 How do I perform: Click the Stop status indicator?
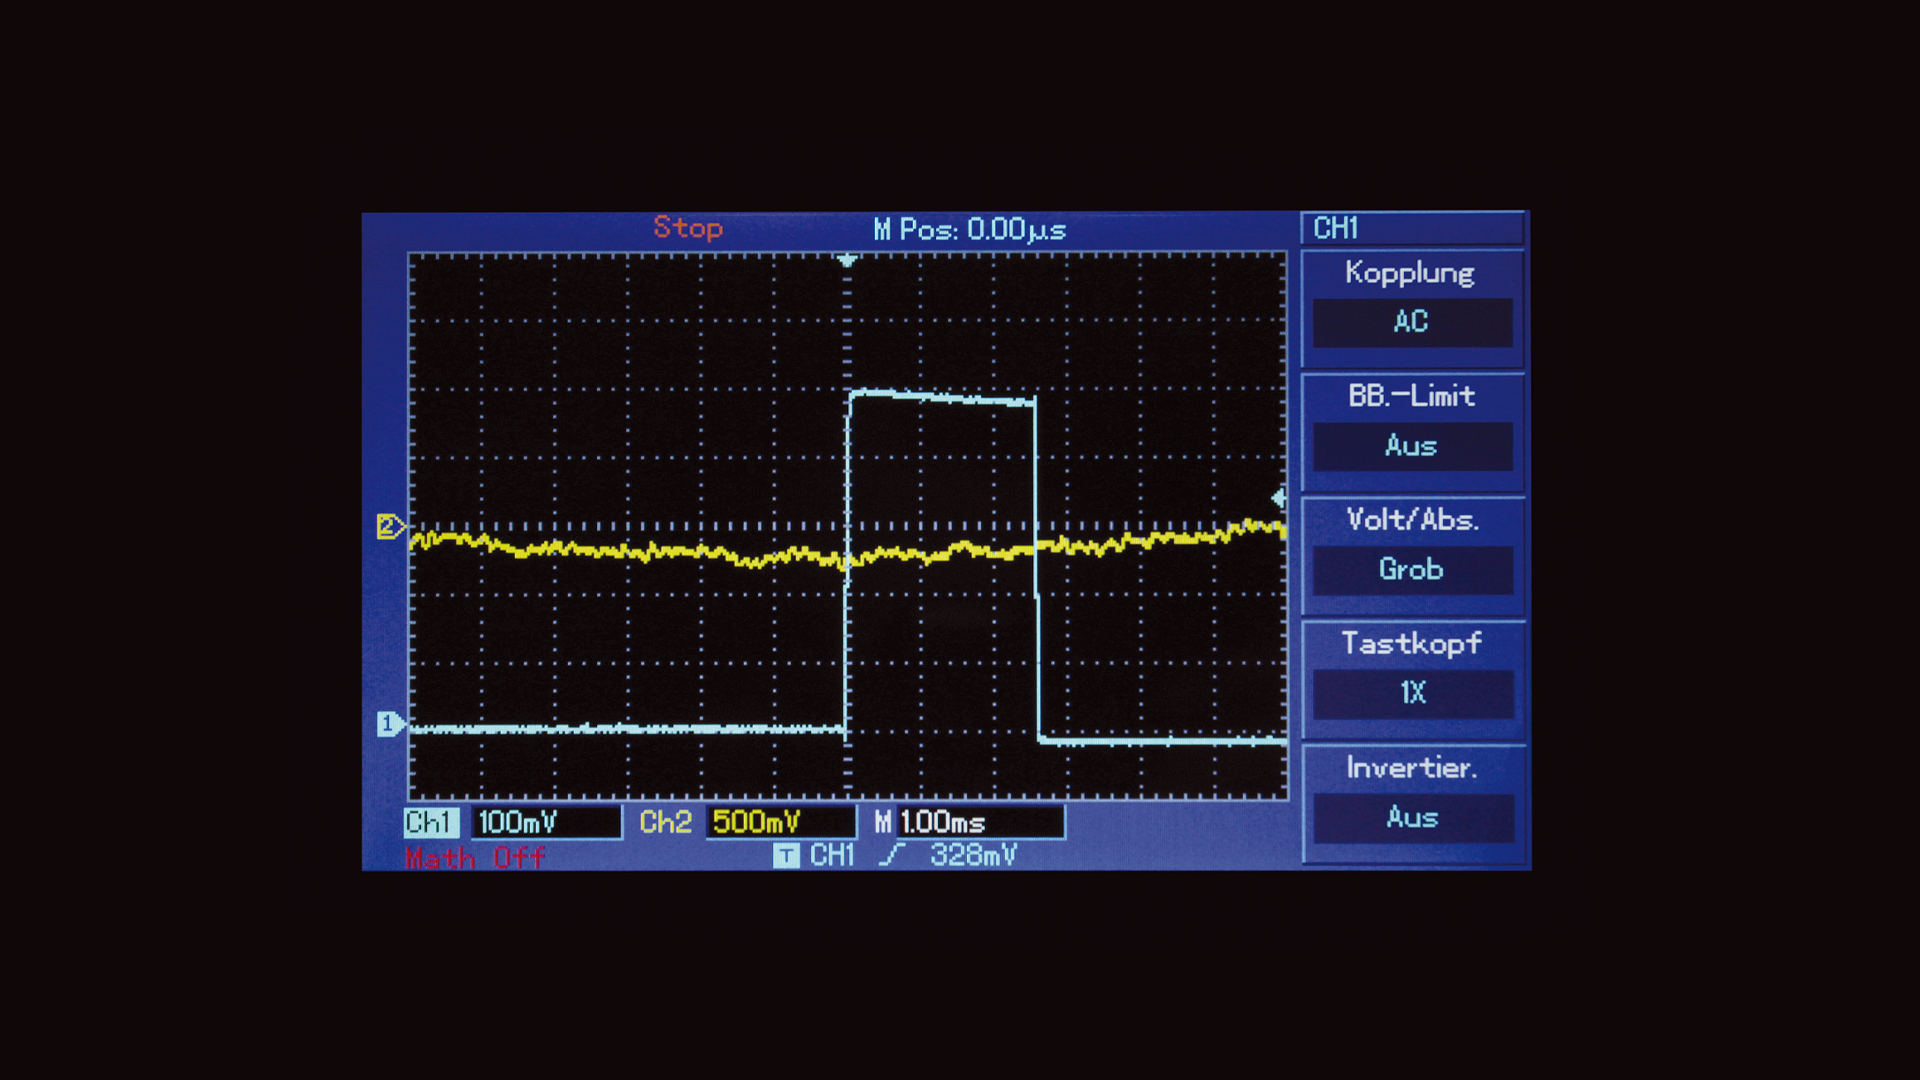(688, 228)
